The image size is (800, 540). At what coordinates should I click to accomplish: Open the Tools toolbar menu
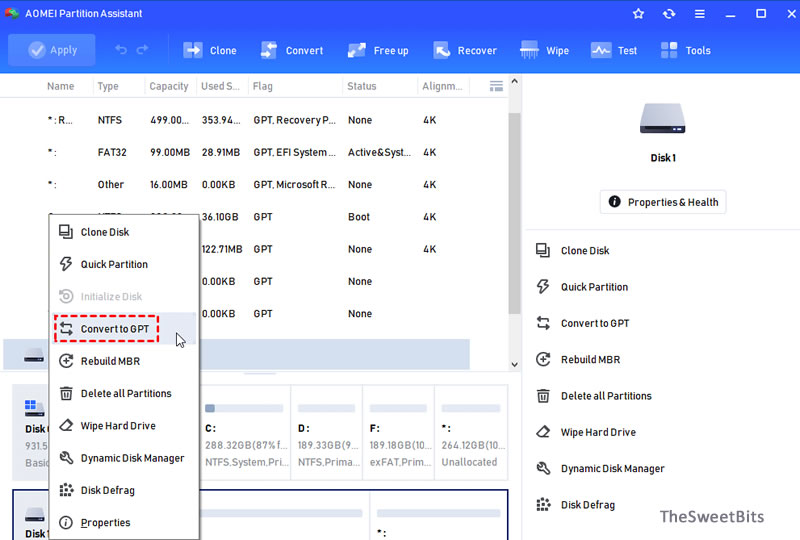(x=685, y=51)
